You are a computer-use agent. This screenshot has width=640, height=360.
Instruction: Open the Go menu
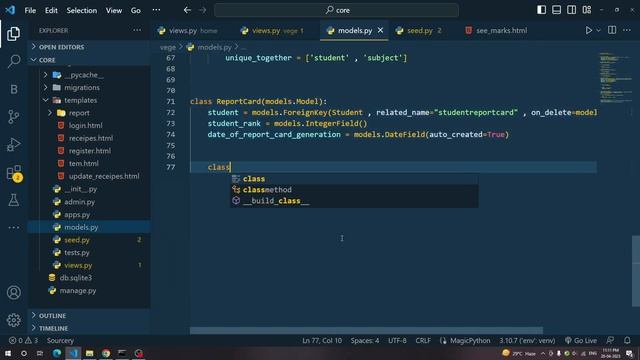(136, 10)
